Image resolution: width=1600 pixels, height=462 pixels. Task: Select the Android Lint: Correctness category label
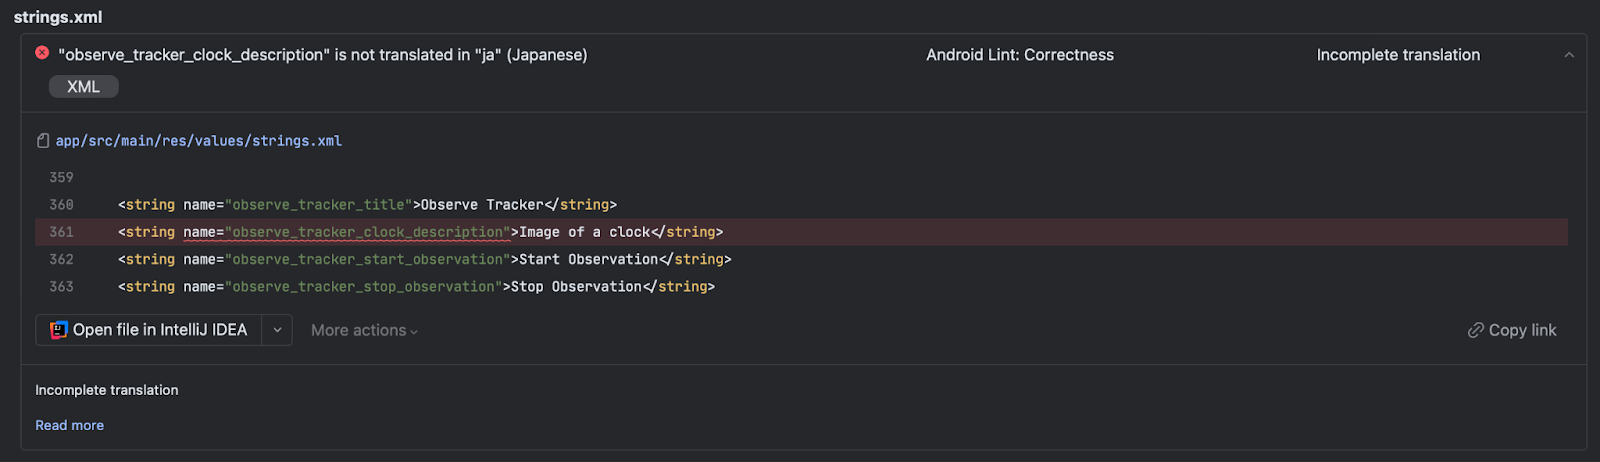click(1020, 55)
